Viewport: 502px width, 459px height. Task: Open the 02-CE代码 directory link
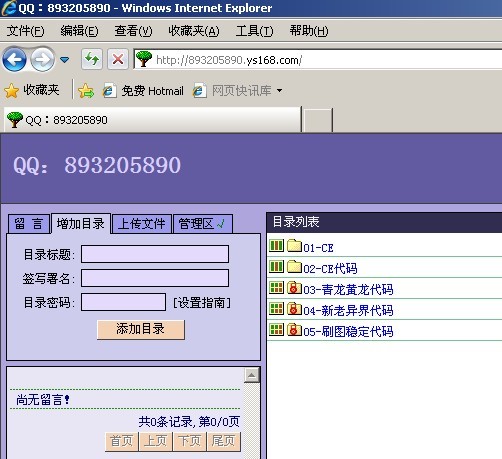coord(330,268)
